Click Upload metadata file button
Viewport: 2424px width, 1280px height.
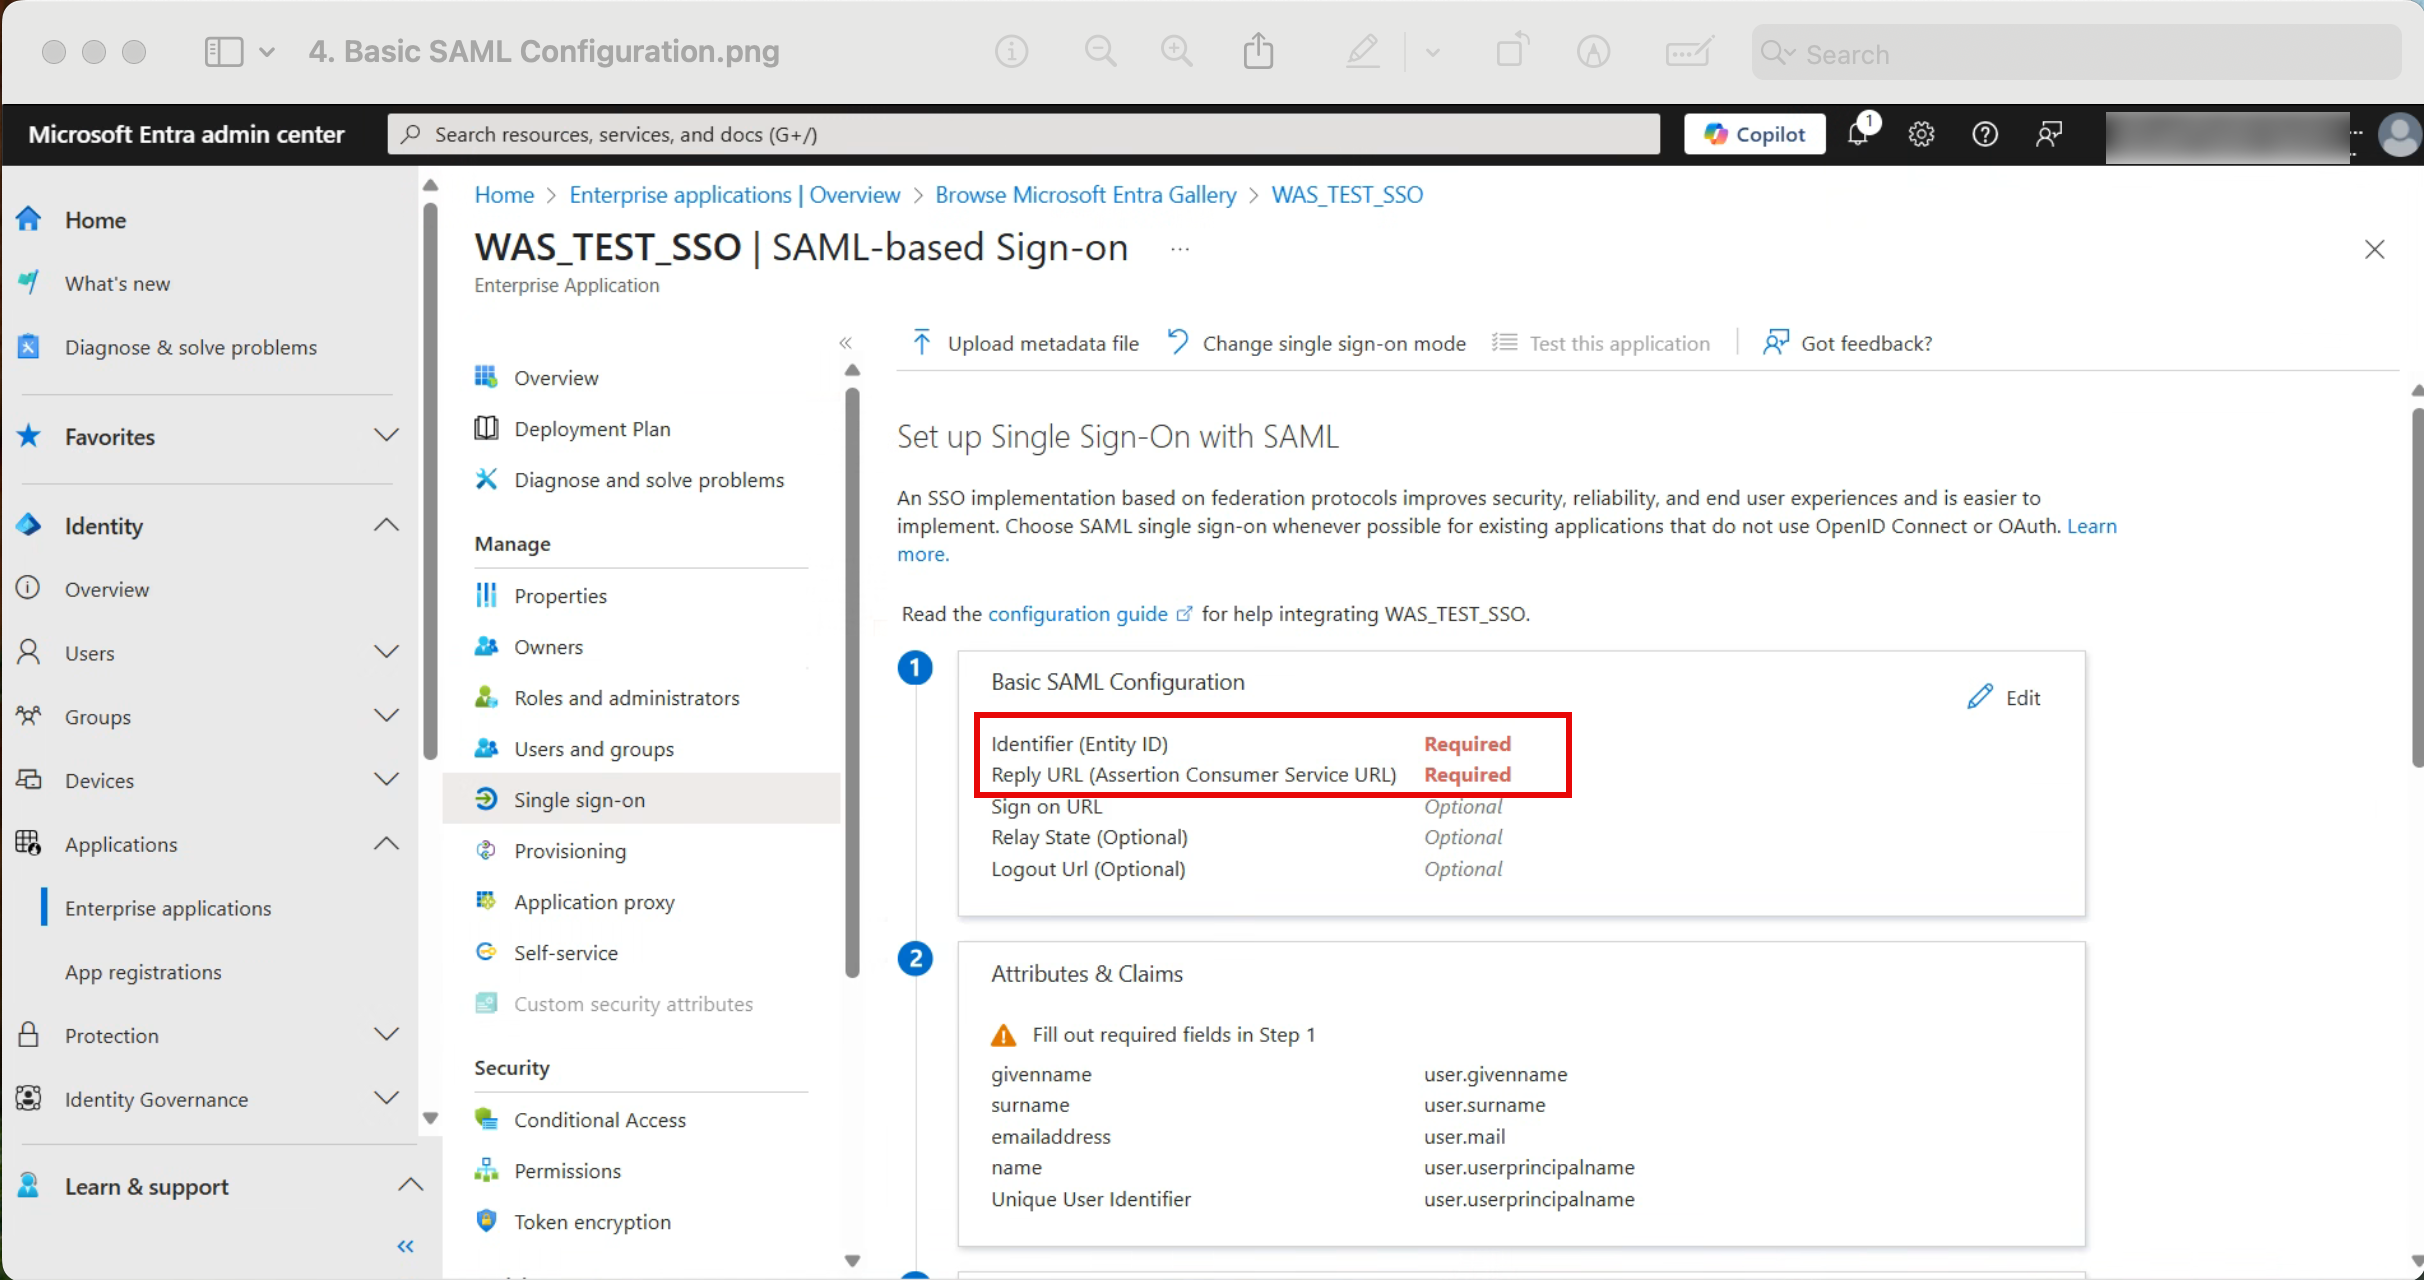(x=1025, y=343)
